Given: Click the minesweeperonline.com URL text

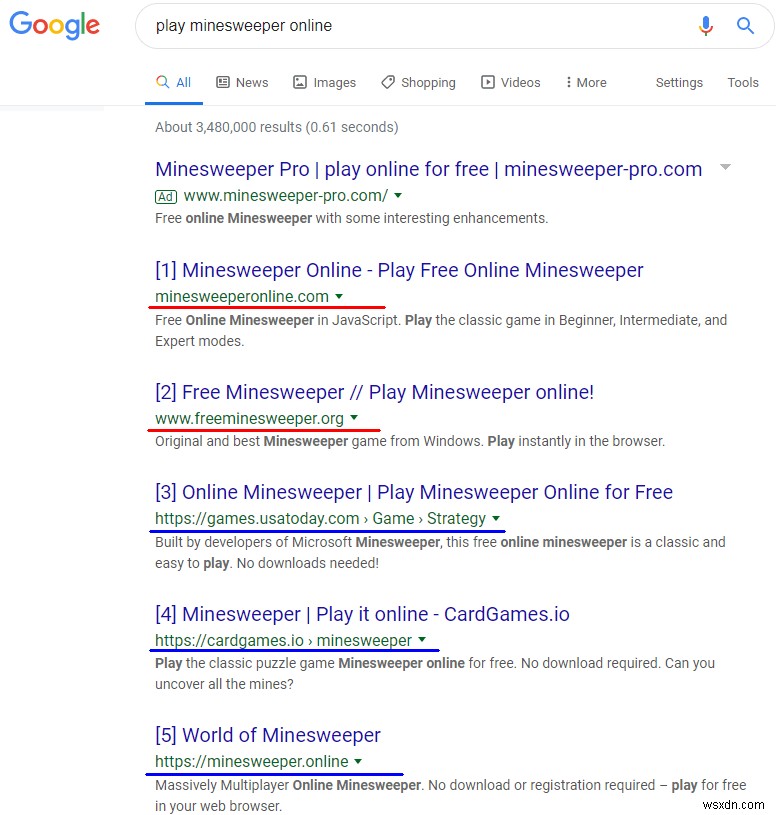Looking at the screenshot, I should [242, 296].
